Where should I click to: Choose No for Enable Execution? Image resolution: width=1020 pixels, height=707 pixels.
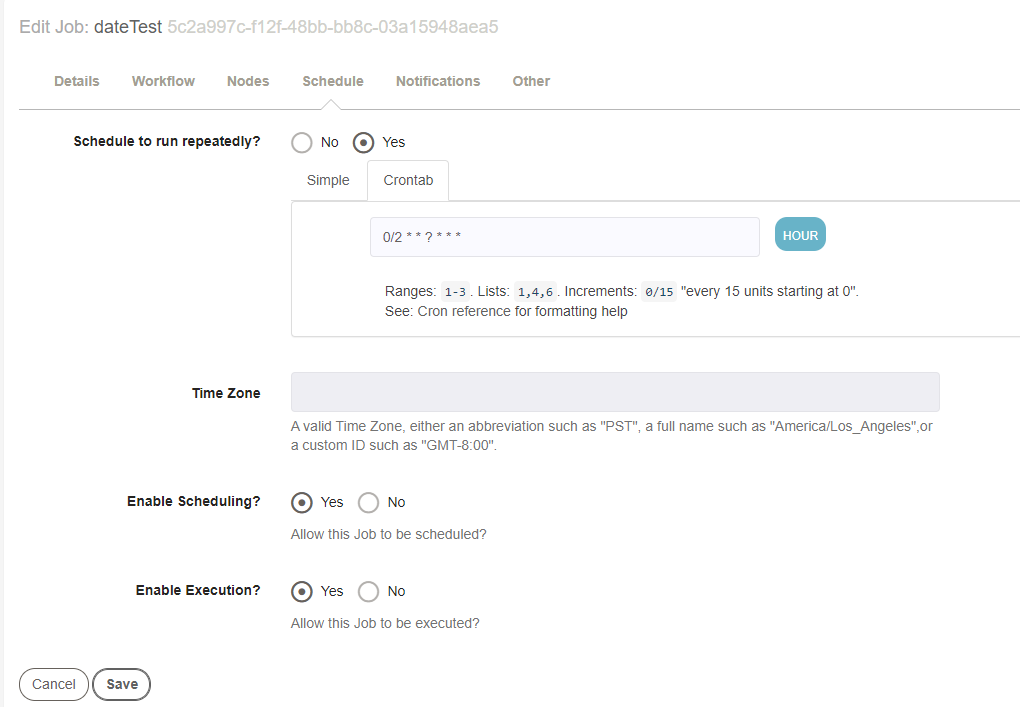pyautogui.click(x=368, y=592)
